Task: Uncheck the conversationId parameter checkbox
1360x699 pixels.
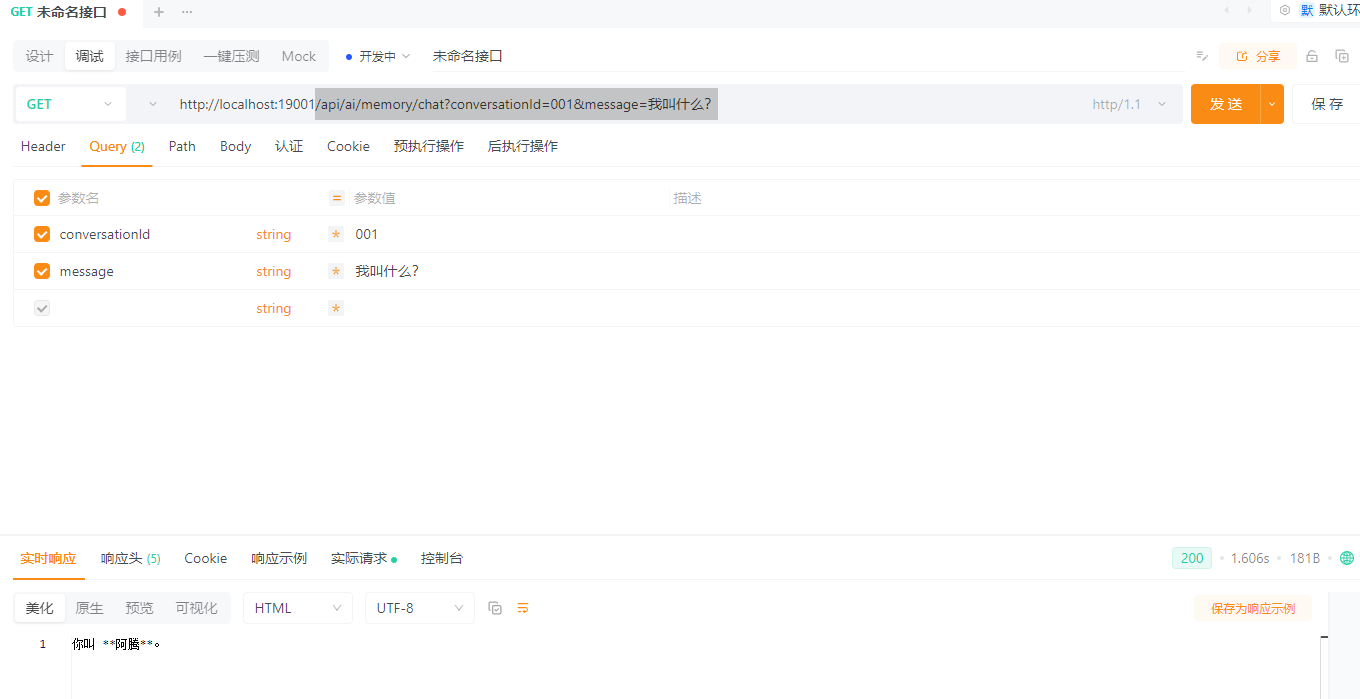Action: point(42,234)
